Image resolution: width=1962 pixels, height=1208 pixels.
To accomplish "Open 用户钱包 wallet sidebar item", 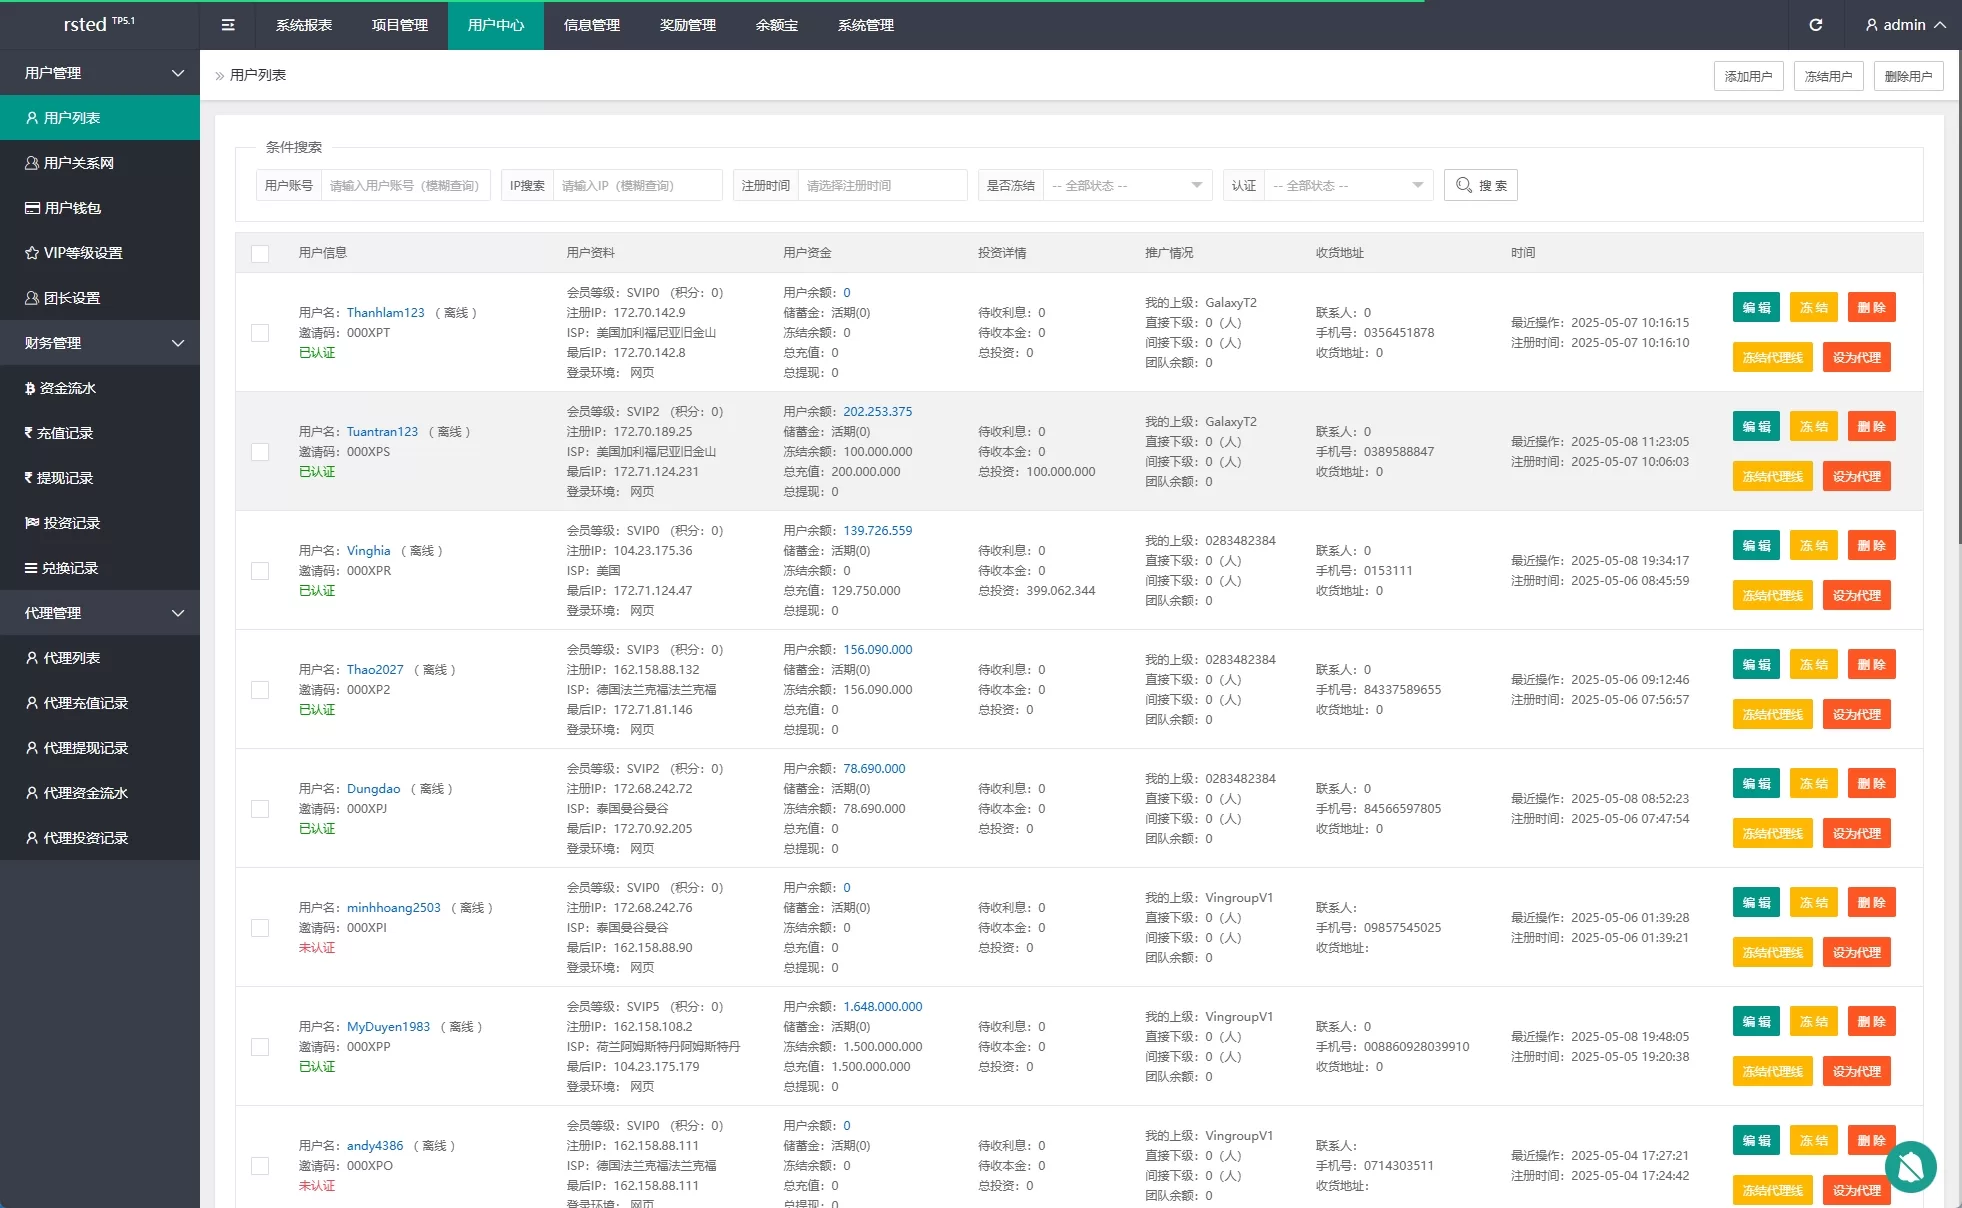I will click(x=72, y=208).
